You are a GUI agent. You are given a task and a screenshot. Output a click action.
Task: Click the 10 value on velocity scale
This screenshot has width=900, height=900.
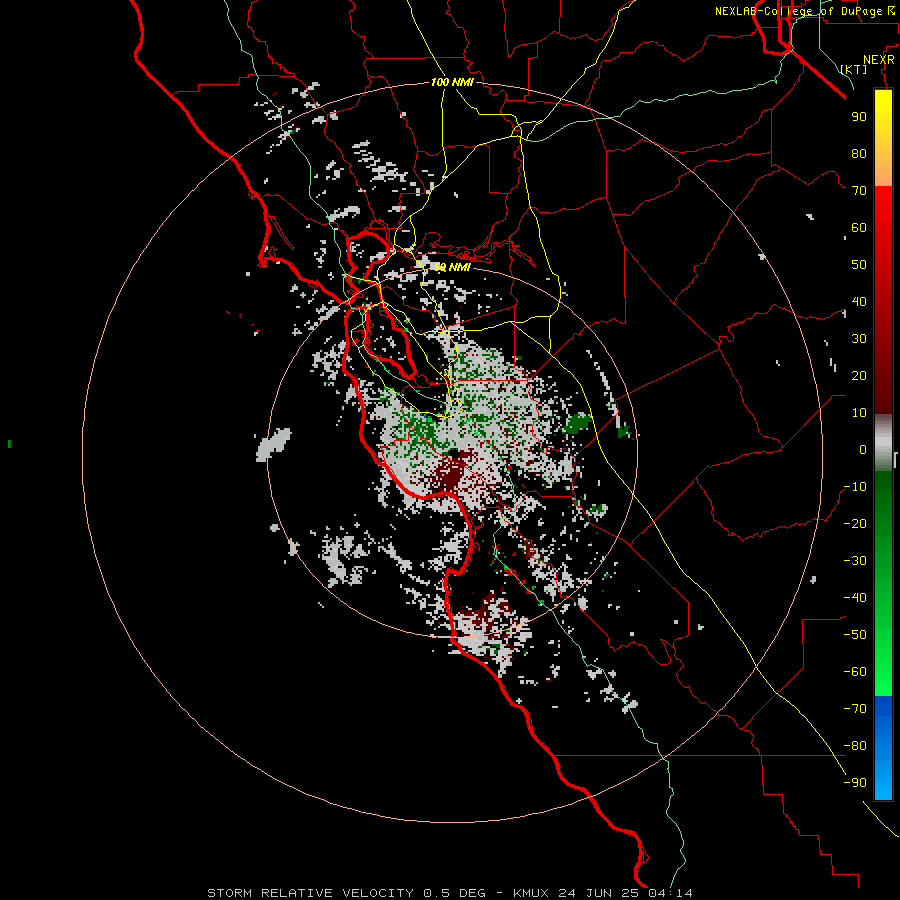click(x=859, y=413)
